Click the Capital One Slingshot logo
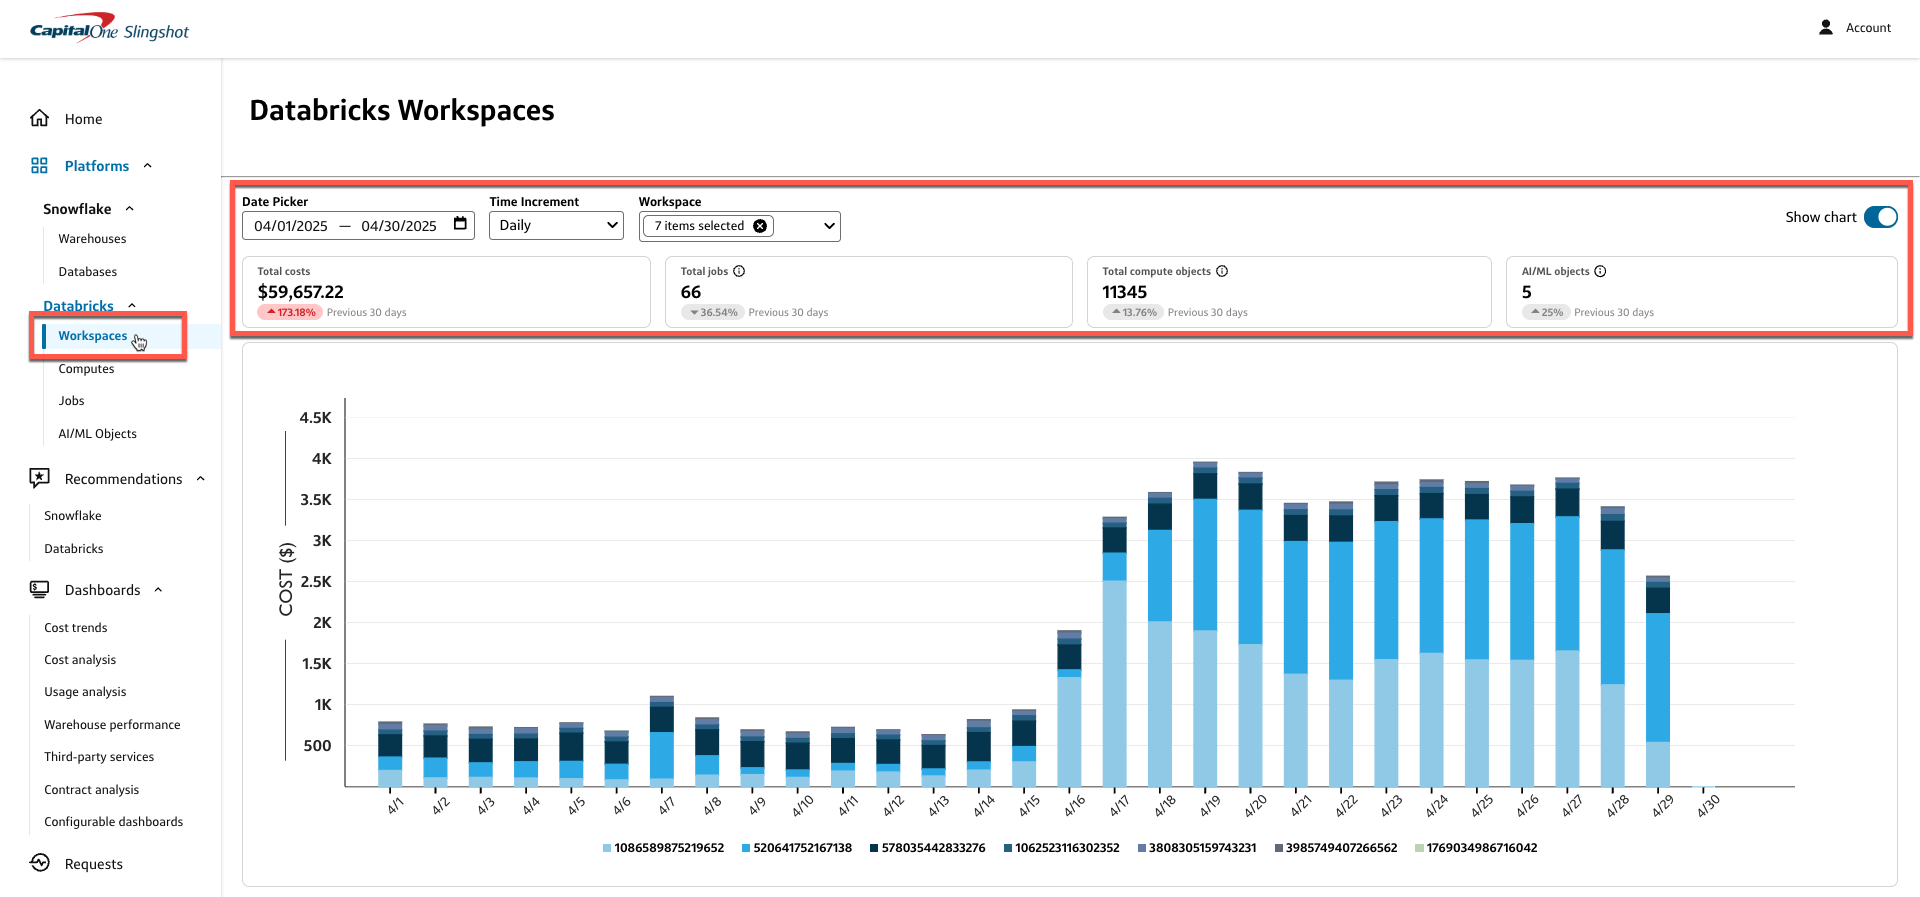Viewport: 1920px width, 897px height. (109, 28)
